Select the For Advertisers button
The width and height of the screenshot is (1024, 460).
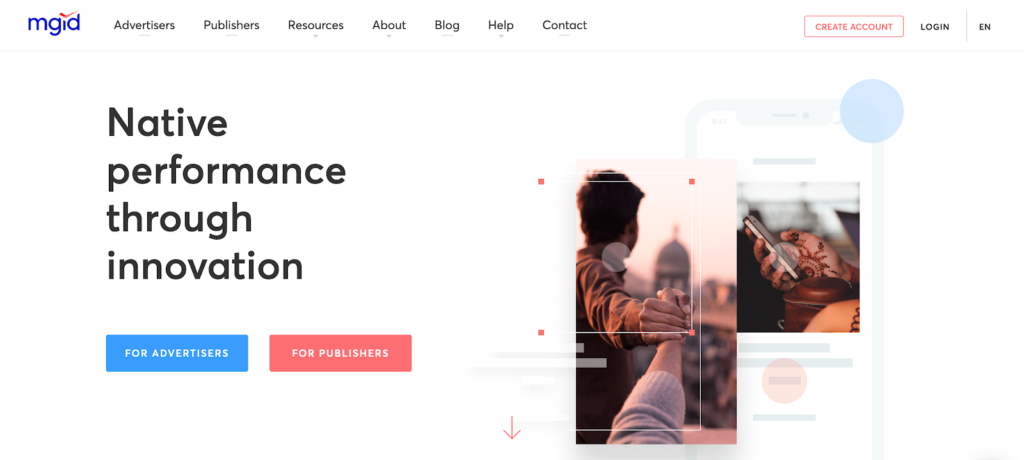pyautogui.click(x=177, y=353)
